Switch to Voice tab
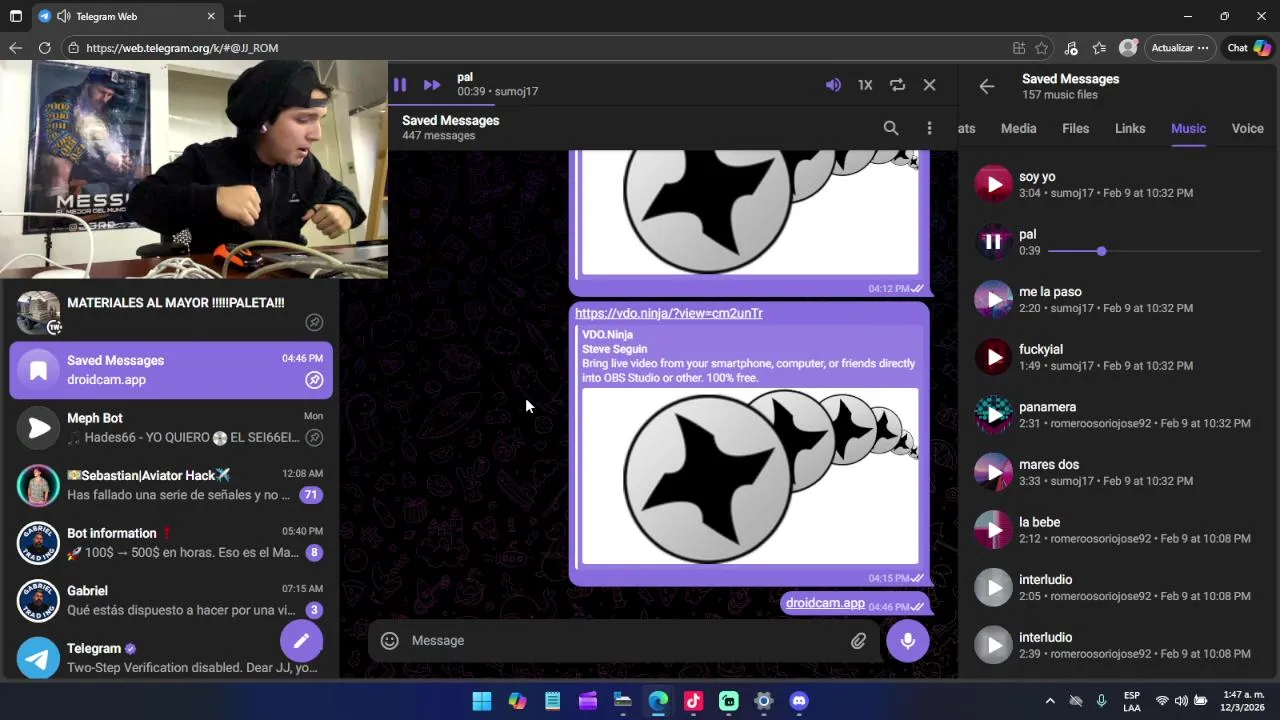The image size is (1280, 720). [1247, 128]
